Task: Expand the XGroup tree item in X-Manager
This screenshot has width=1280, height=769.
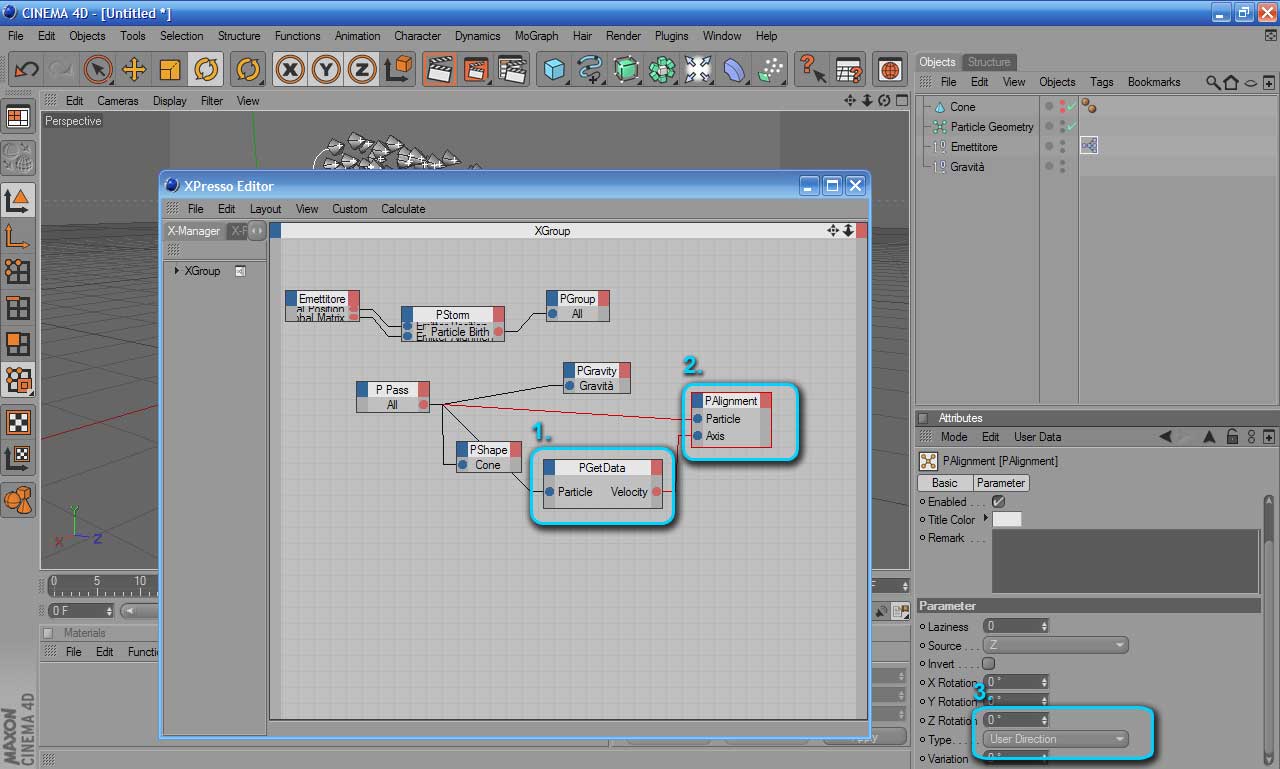Action: pyautogui.click(x=177, y=271)
